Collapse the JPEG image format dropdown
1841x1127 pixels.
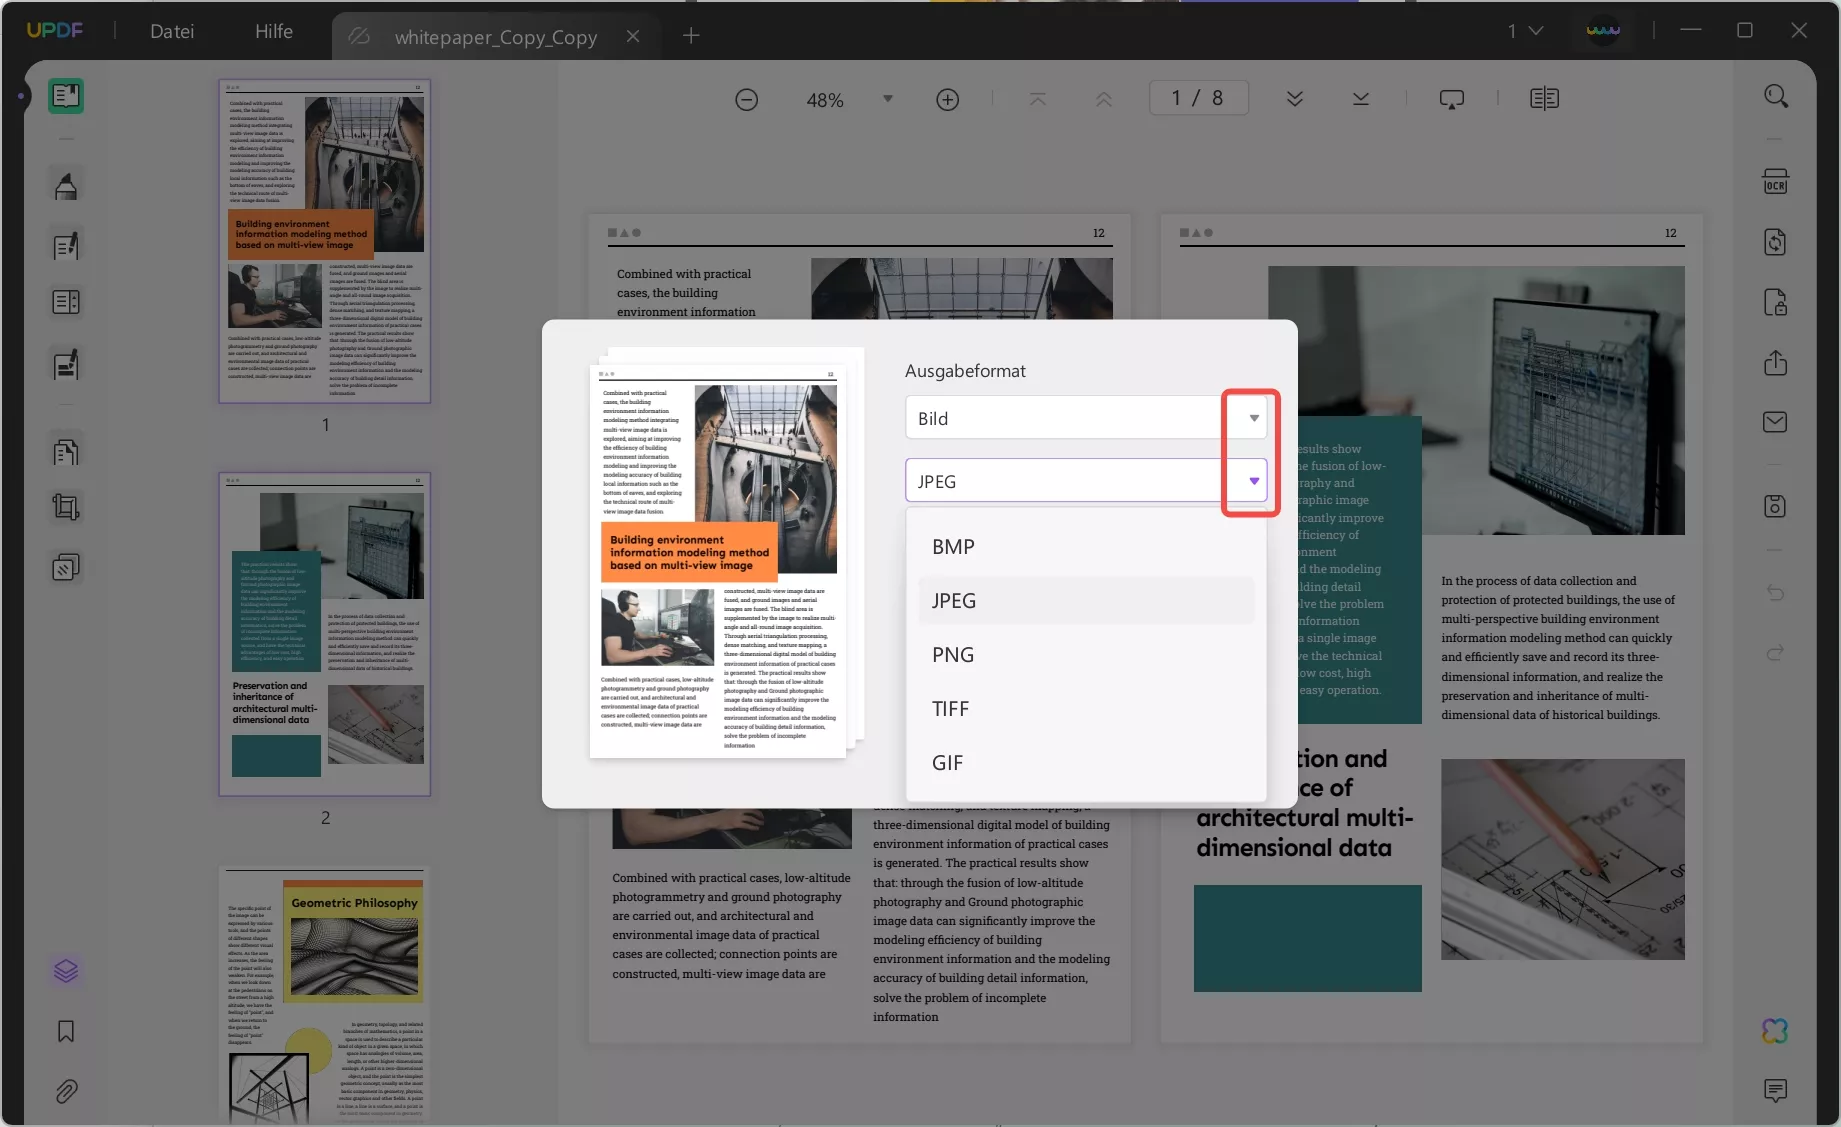click(x=1253, y=481)
